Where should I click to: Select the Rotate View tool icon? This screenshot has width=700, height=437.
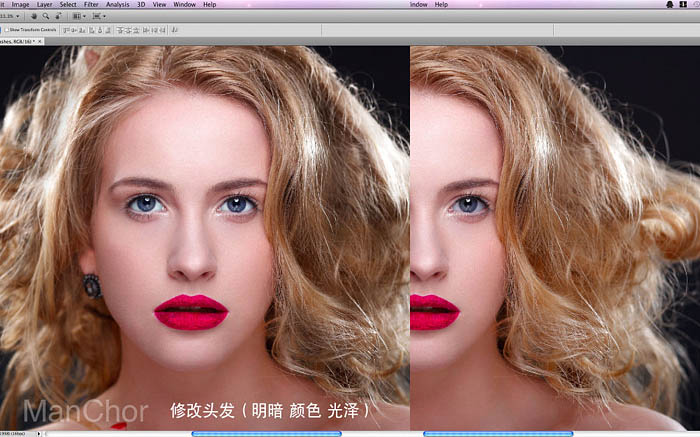58,16
